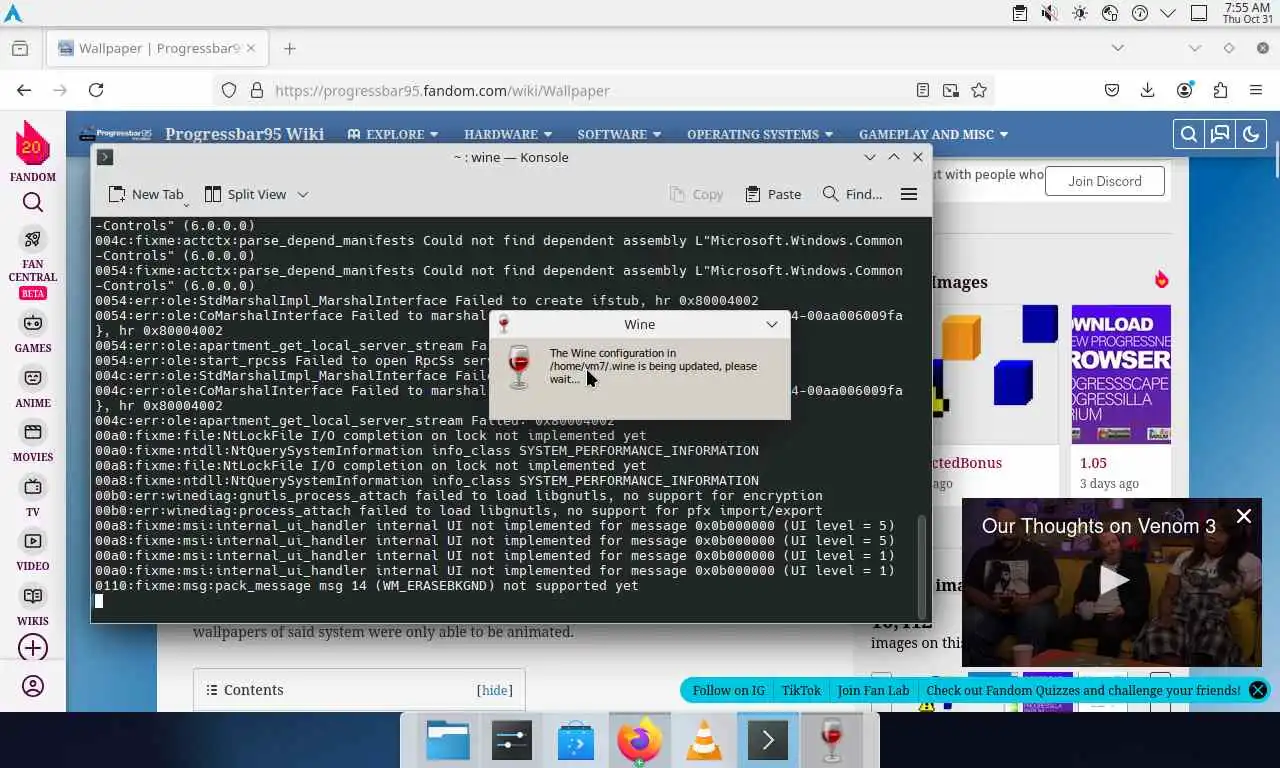Click Split View in Konsole toolbar
1280x768 pixels.
[245, 194]
